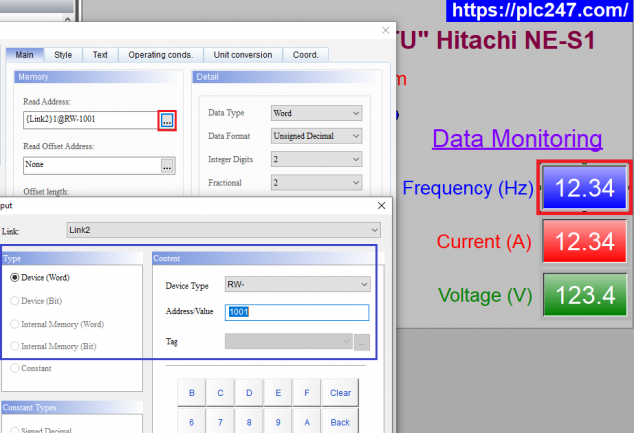Click the Frequency (Hz) label
This screenshot has width=634, height=433.
tap(468, 188)
